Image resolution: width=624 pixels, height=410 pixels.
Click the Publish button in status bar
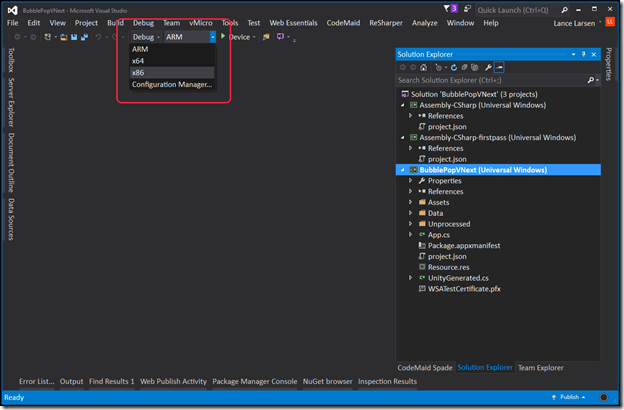tap(569, 397)
